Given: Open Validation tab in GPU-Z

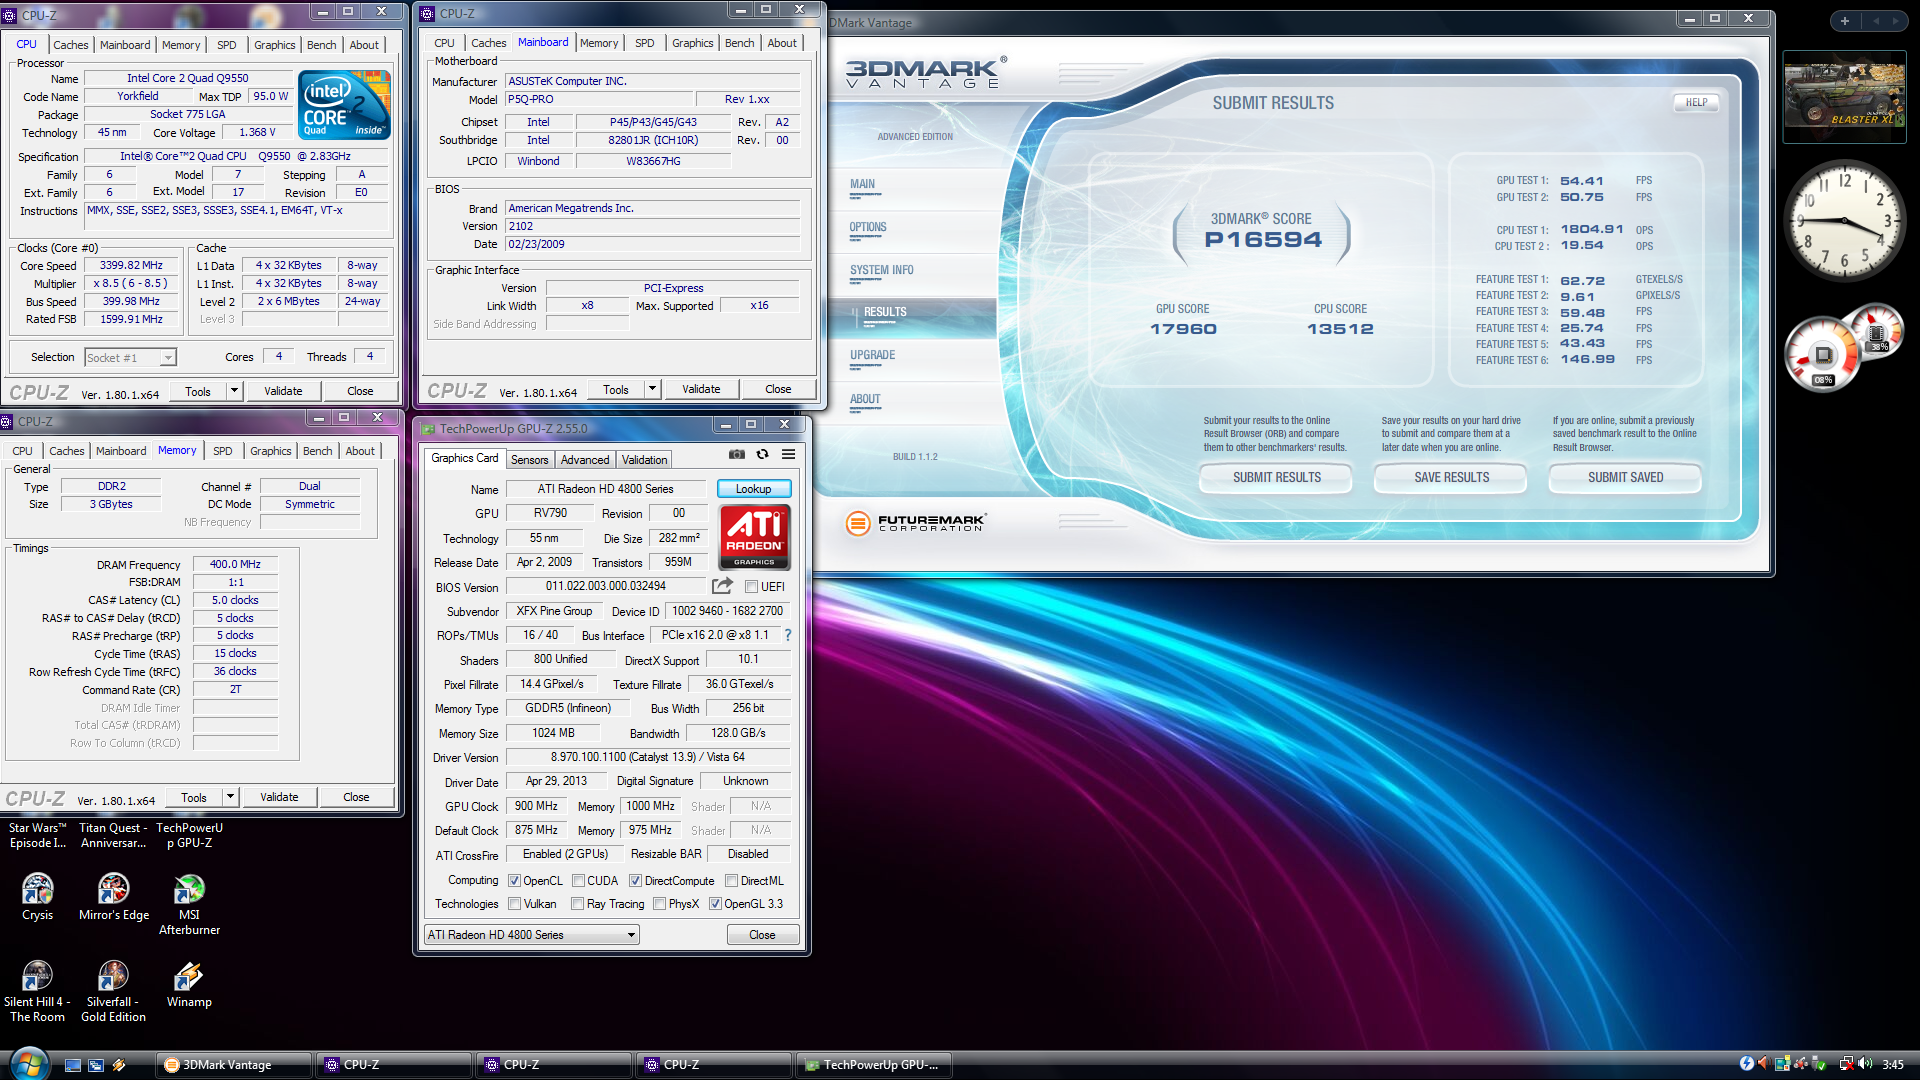Looking at the screenshot, I should 644,460.
